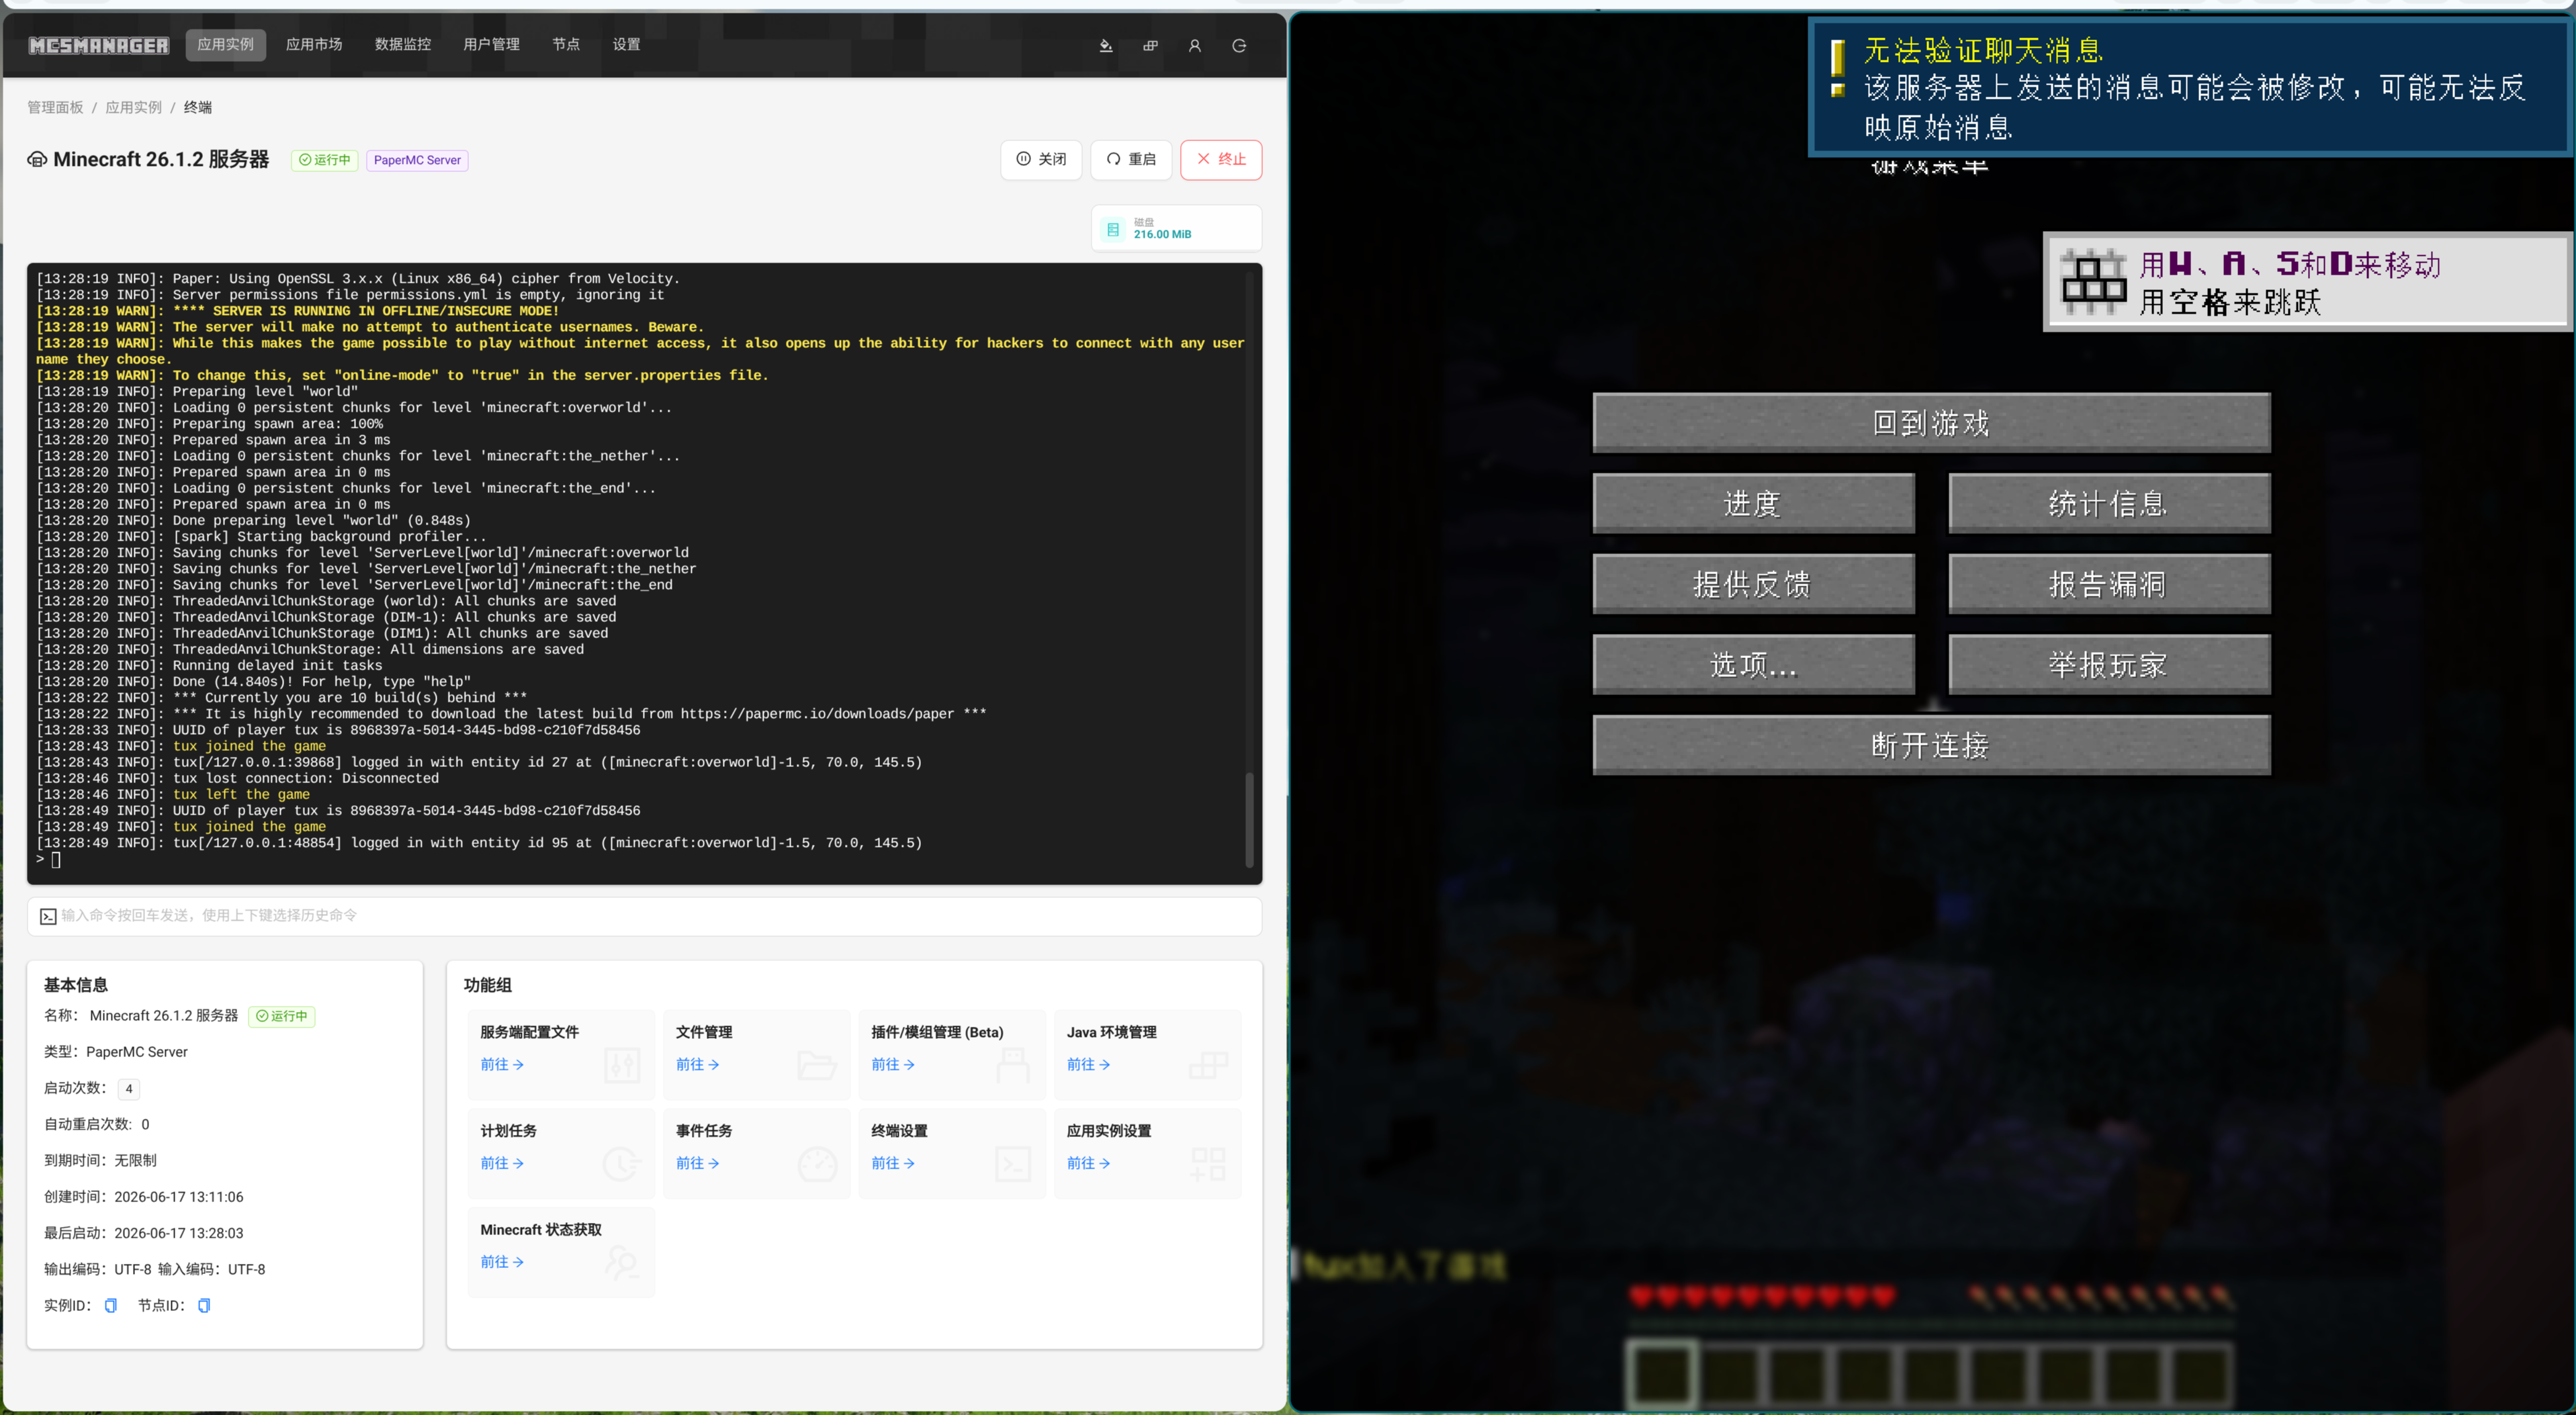Click the theme paint bucket icon in header

pyautogui.click(x=1106, y=45)
